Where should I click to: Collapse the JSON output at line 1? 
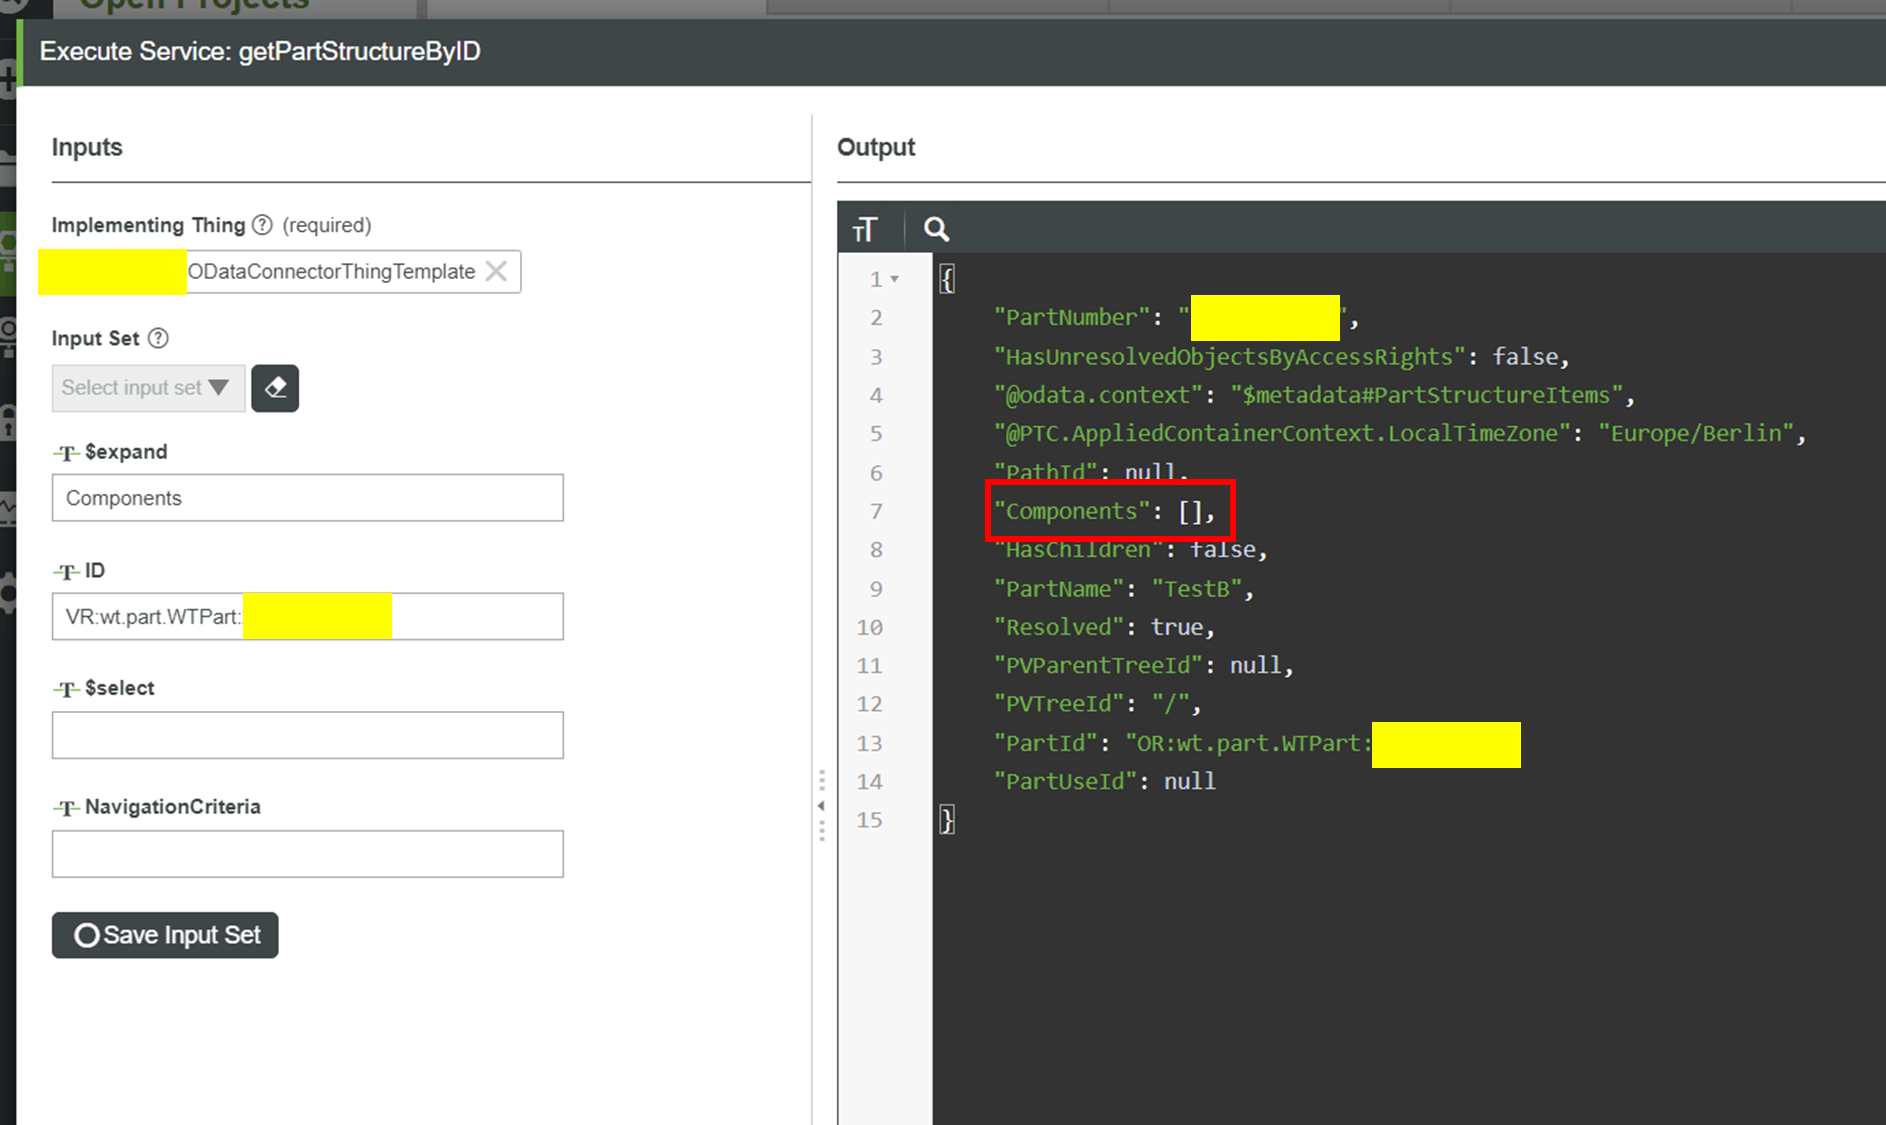tap(894, 279)
